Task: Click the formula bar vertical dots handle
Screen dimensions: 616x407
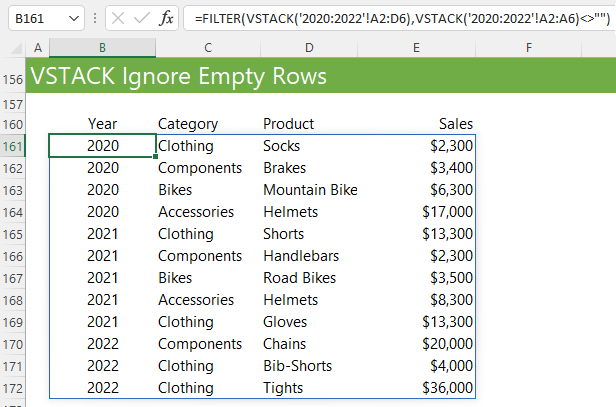Action: (95, 18)
